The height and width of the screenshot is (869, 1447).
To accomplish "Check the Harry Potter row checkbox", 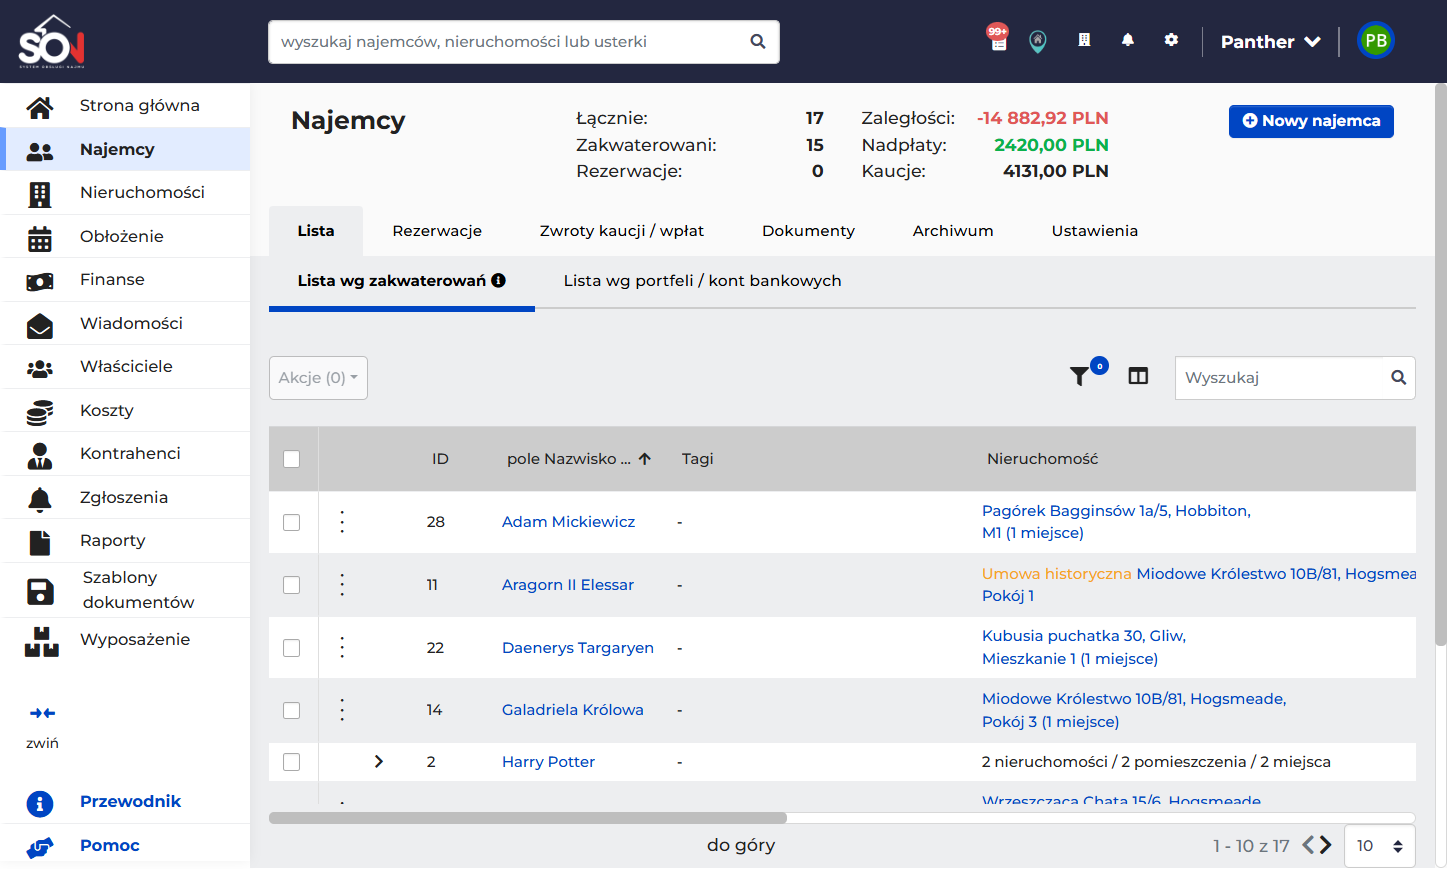I will [x=292, y=762].
